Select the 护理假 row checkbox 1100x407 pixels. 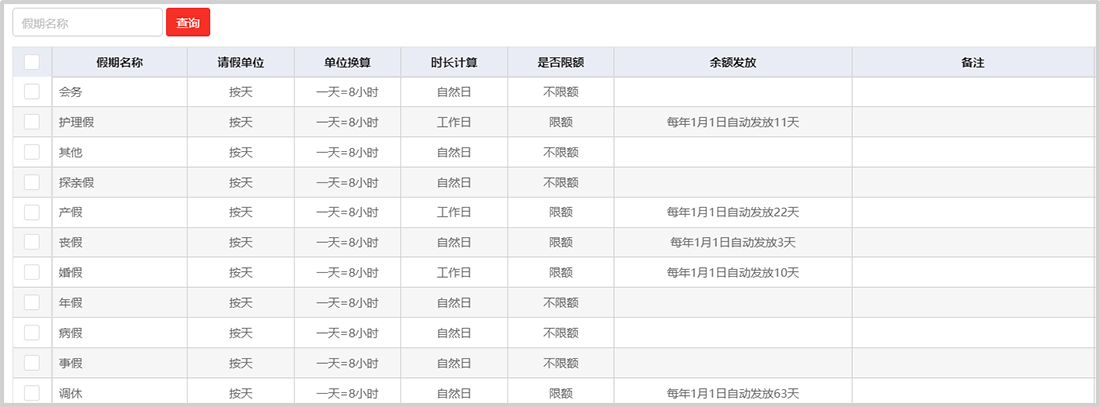32,122
